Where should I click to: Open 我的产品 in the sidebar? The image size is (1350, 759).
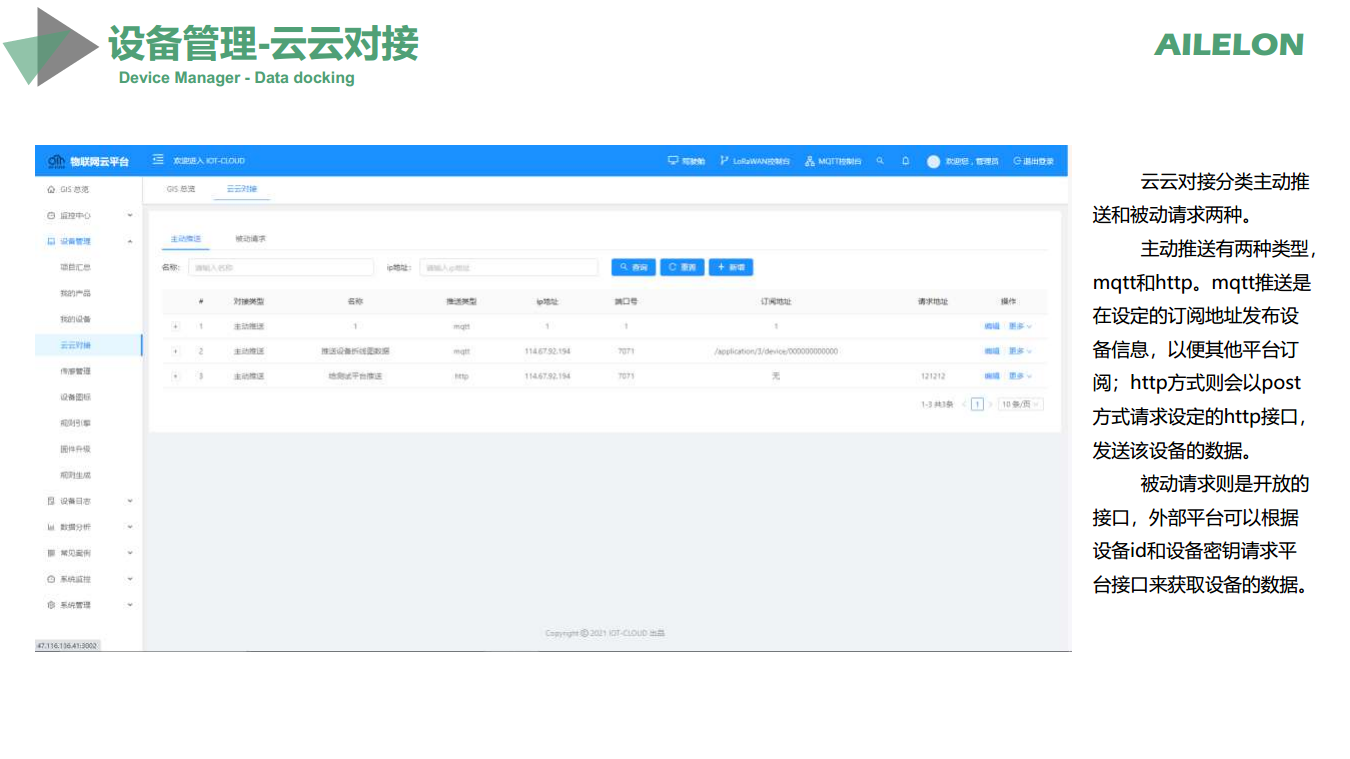click(x=75, y=293)
